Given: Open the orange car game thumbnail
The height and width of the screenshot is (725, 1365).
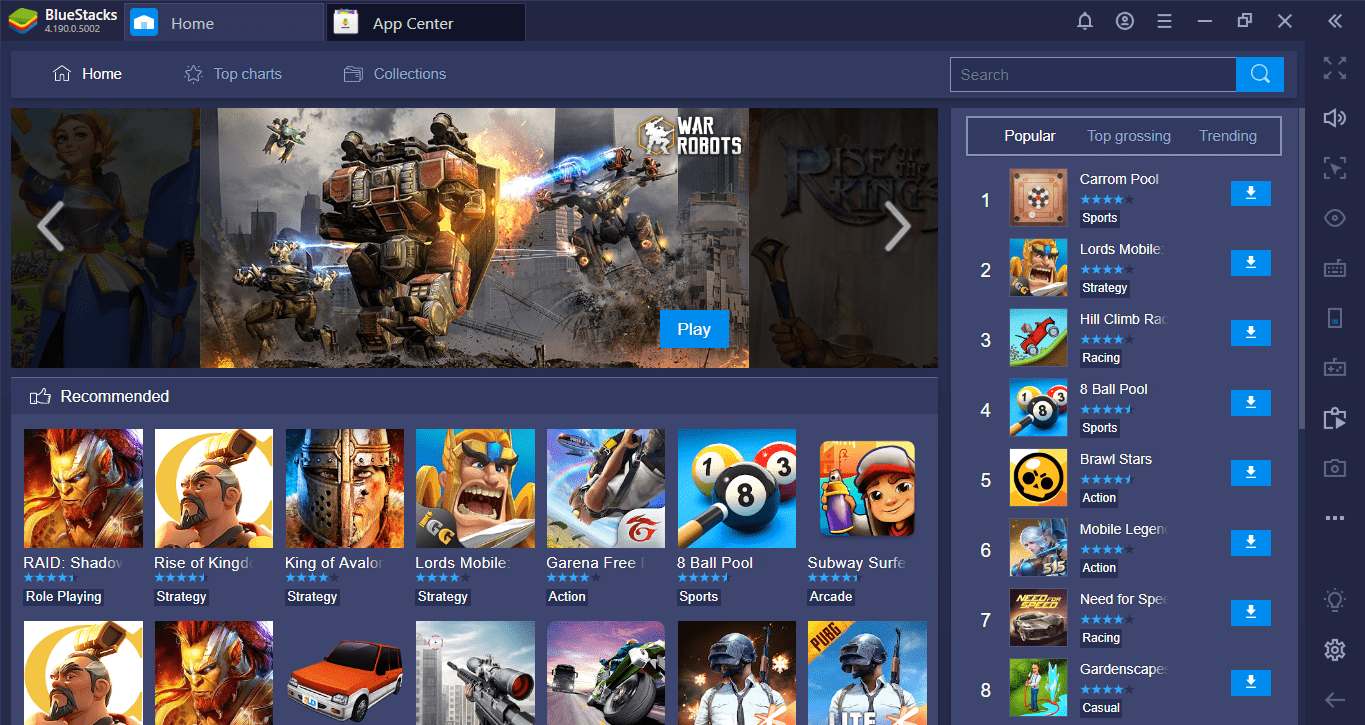Looking at the screenshot, I should point(345,673).
